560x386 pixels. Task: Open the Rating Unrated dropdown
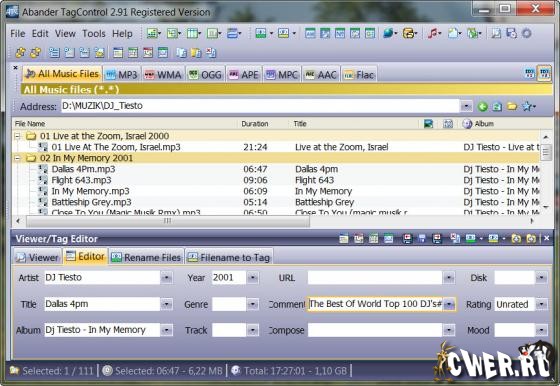coord(541,304)
